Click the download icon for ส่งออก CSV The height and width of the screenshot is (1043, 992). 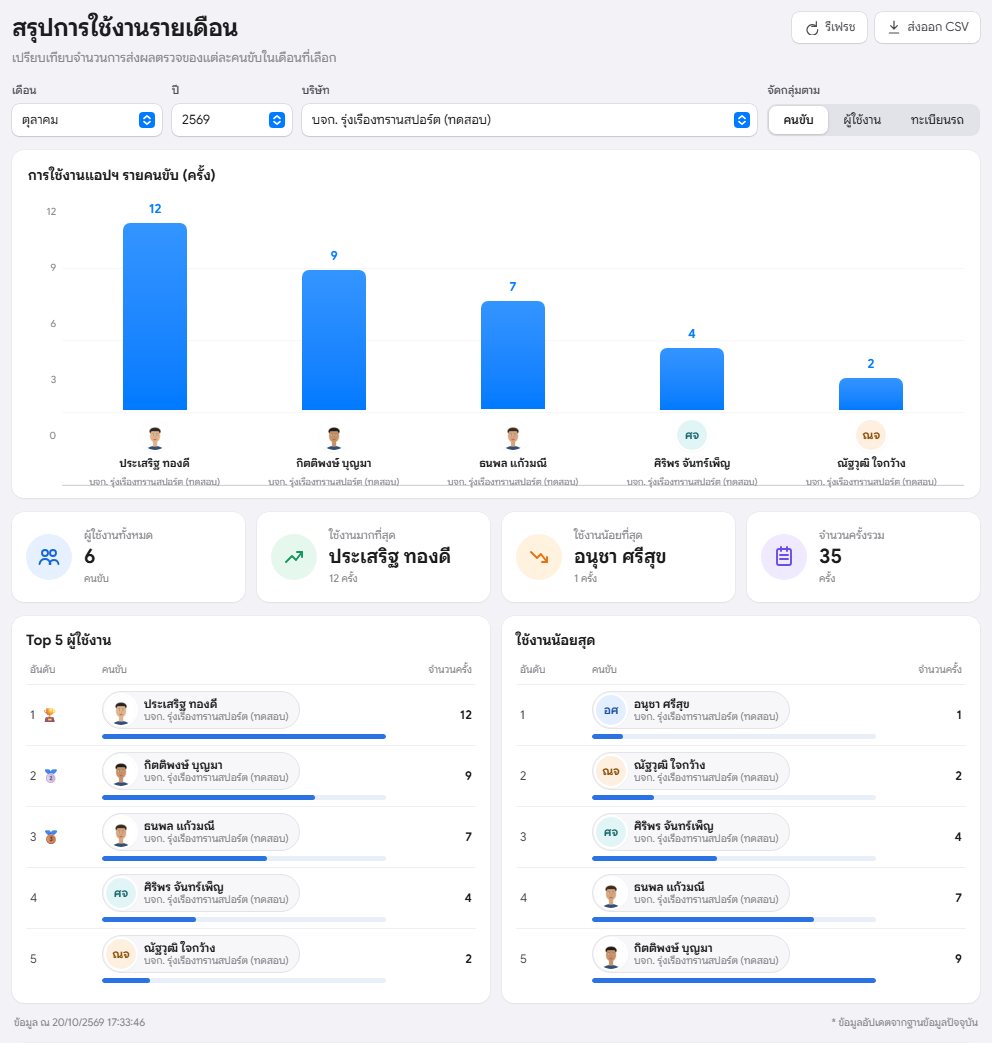(894, 27)
